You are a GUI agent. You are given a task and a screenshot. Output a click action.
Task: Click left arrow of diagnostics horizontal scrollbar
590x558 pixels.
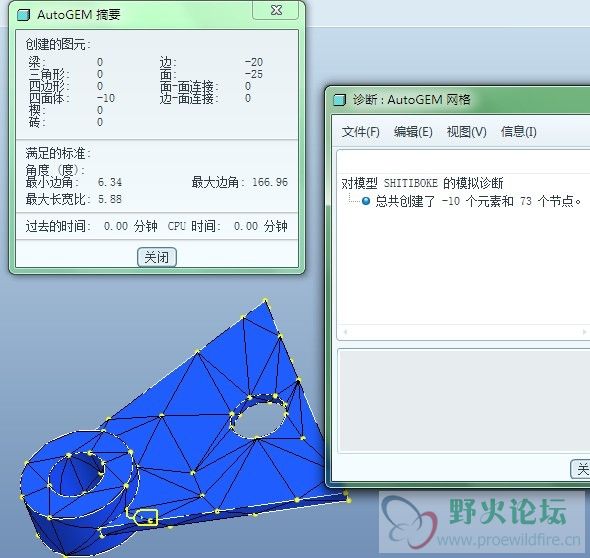click(345, 332)
